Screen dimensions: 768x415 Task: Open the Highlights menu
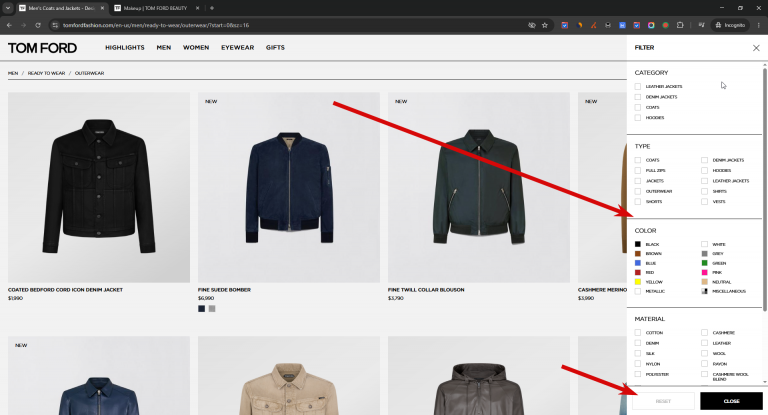click(x=125, y=48)
